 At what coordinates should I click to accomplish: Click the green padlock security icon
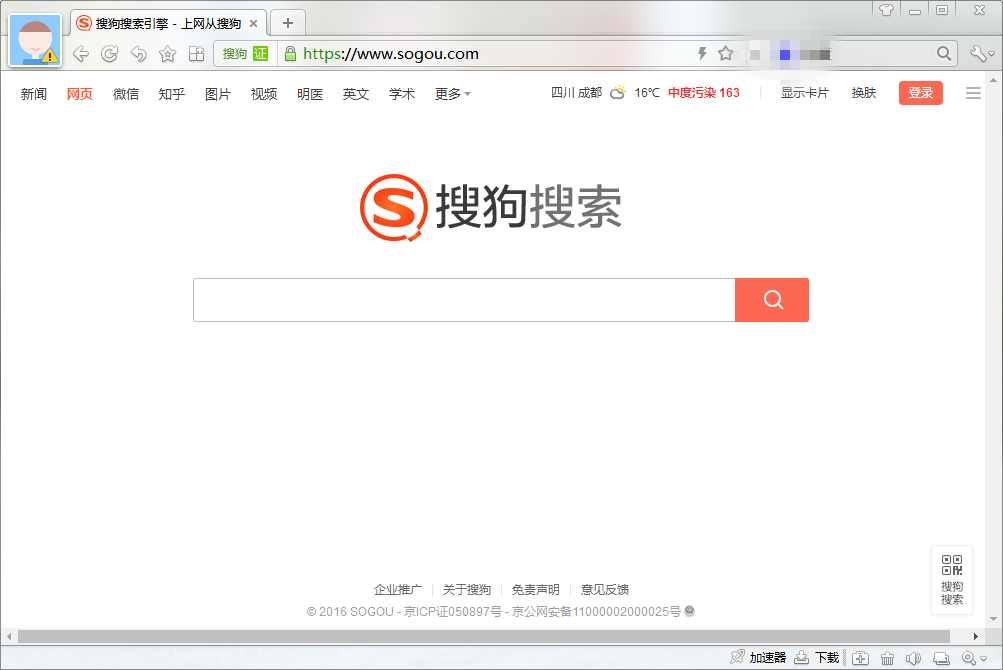[x=290, y=54]
